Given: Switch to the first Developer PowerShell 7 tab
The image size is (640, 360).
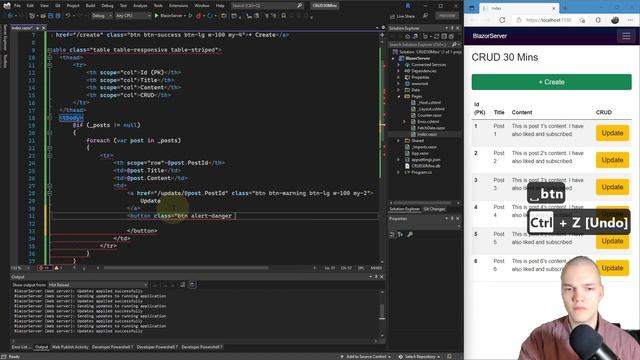Looking at the screenshot, I should click(x=112, y=347).
